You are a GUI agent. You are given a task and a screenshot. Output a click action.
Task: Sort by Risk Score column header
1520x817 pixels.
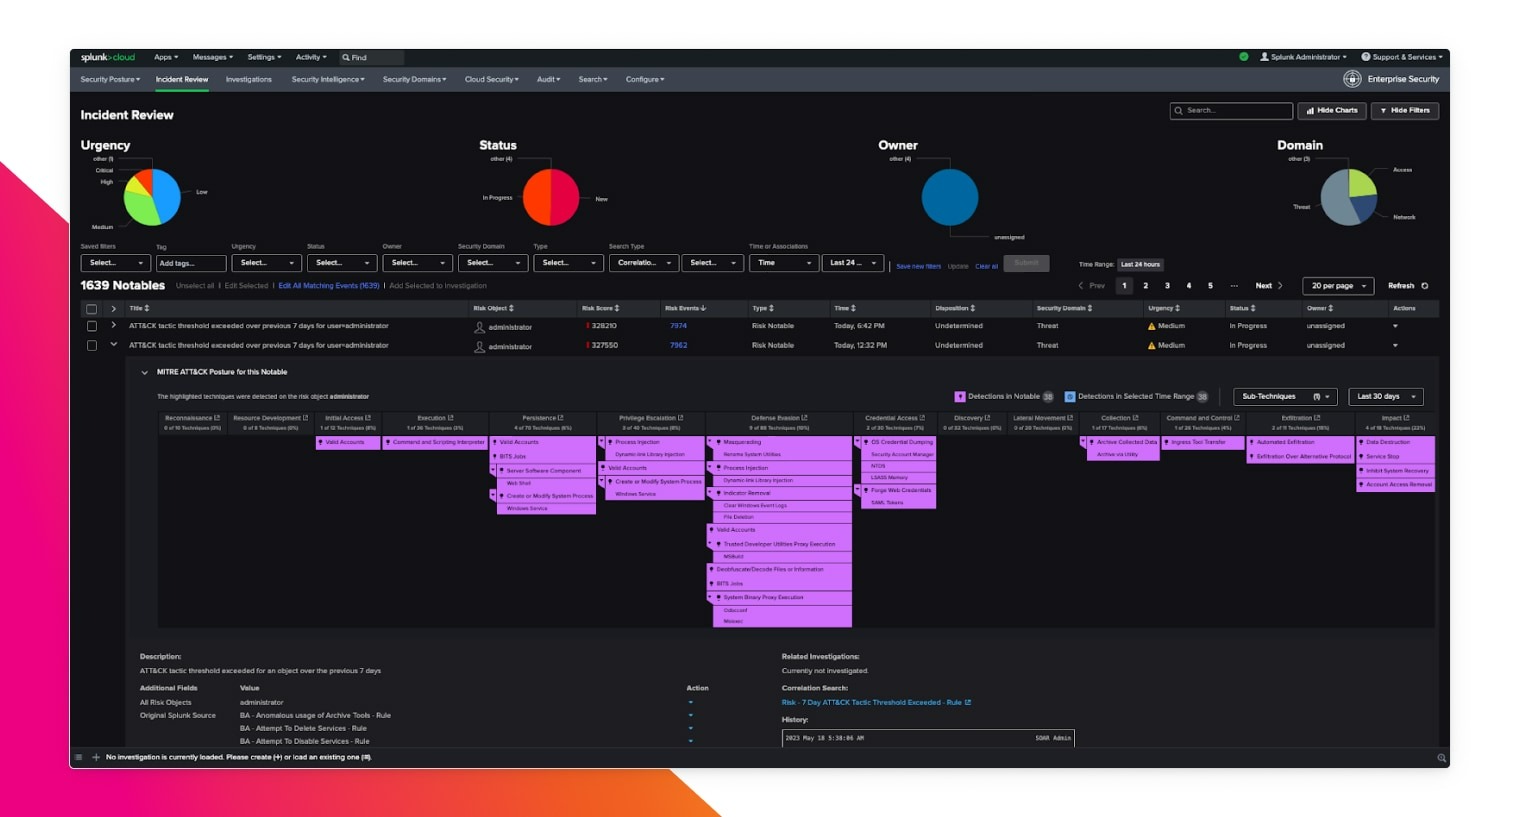coord(600,308)
